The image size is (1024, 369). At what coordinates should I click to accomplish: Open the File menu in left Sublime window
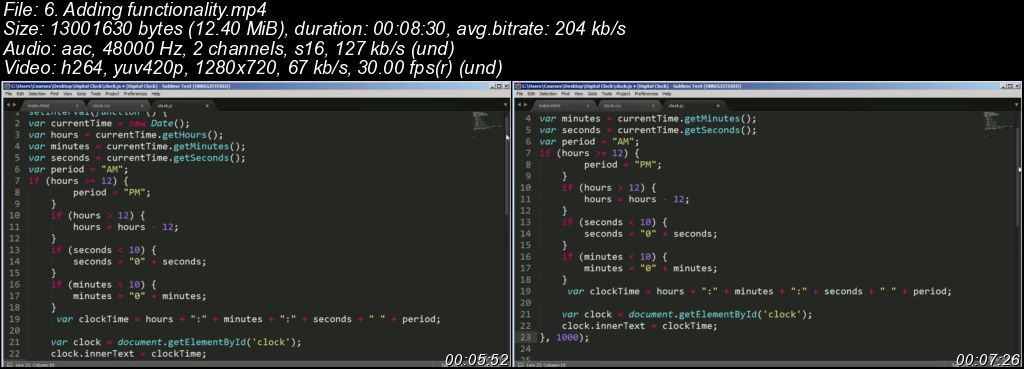click(x=8, y=93)
